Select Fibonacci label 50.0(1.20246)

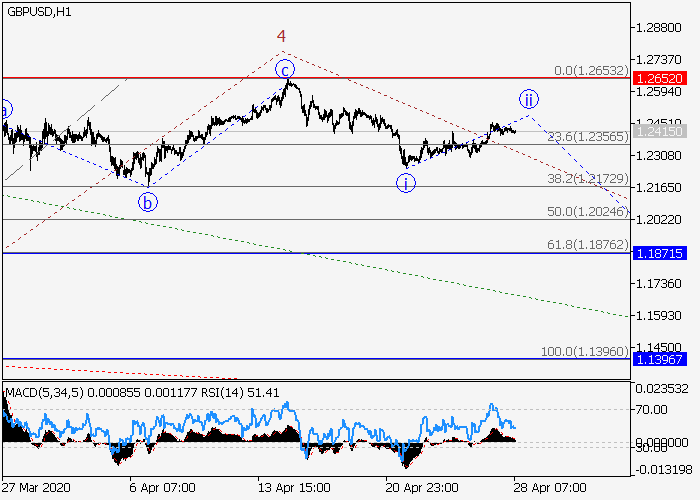tap(588, 212)
